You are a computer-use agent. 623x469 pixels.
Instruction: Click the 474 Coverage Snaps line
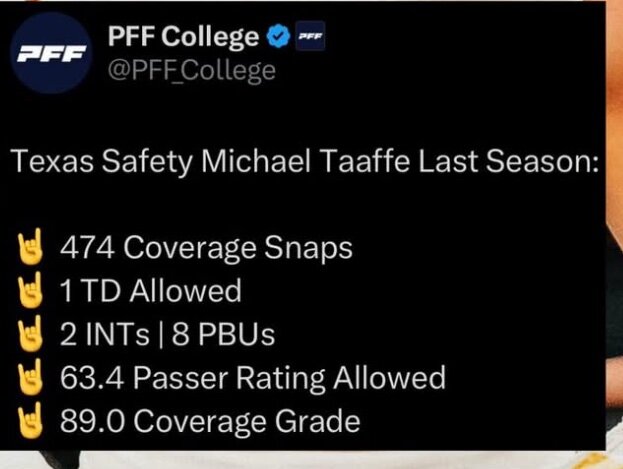point(206,248)
